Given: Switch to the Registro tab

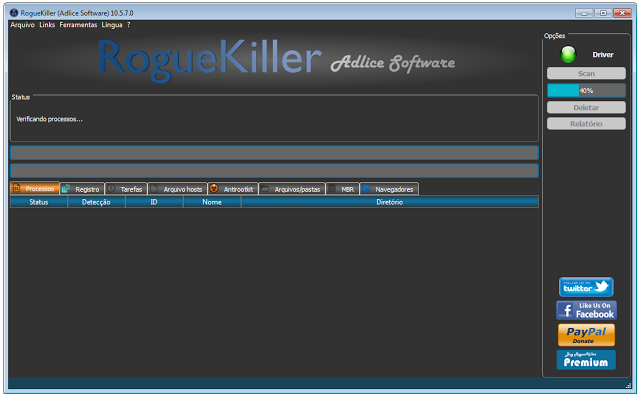Looking at the screenshot, I should 82,189.
